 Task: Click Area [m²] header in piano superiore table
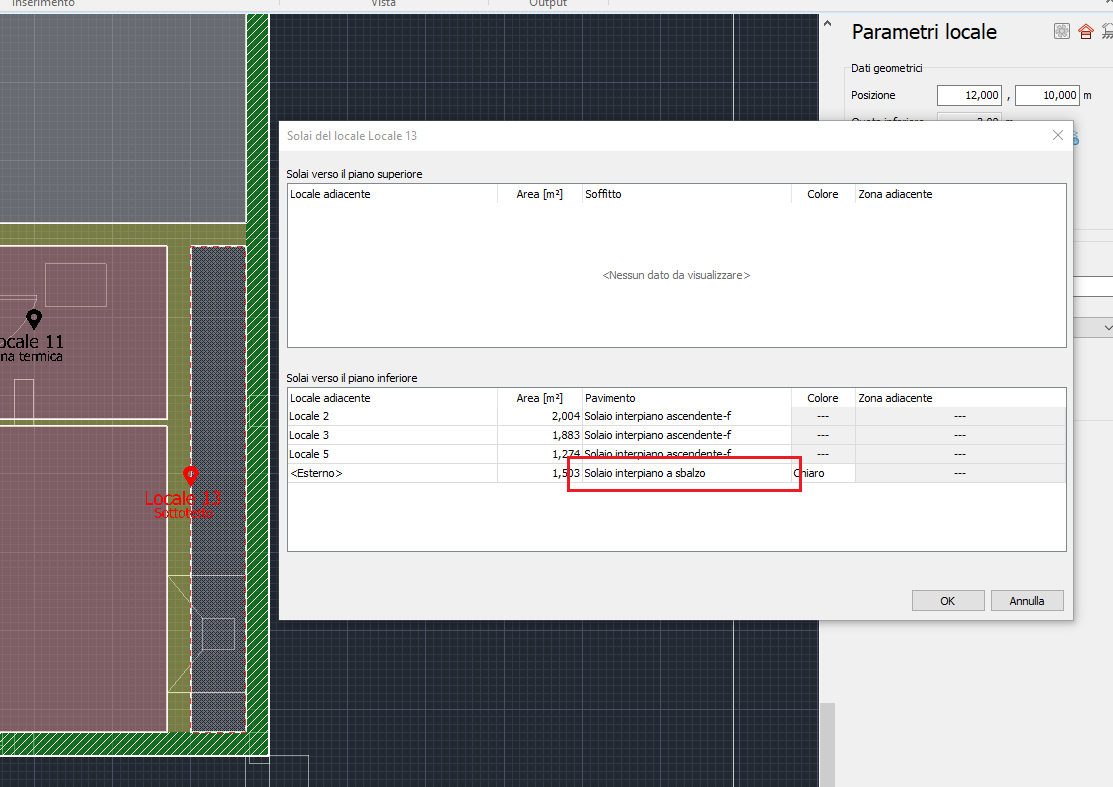pos(539,194)
